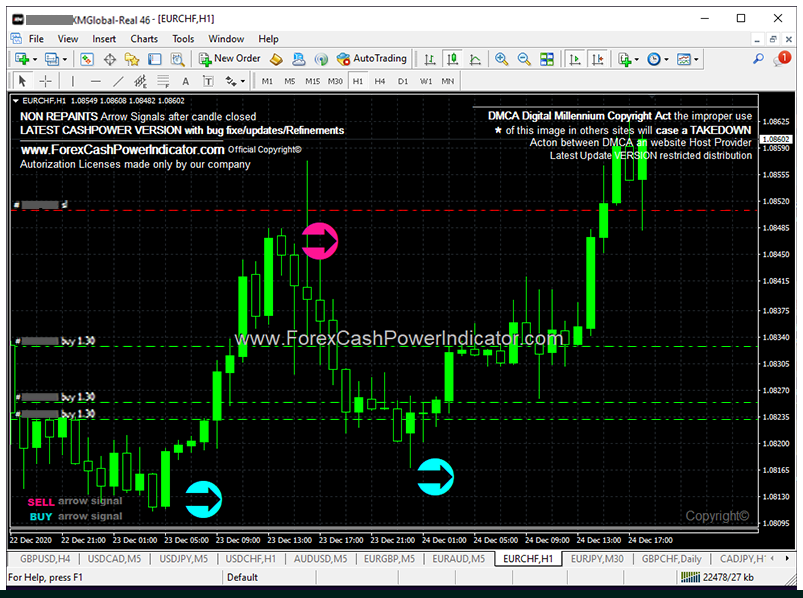The width and height of the screenshot is (803, 598).
Task: Toggle autoscroll to latest bar
Action: (573, 59)
